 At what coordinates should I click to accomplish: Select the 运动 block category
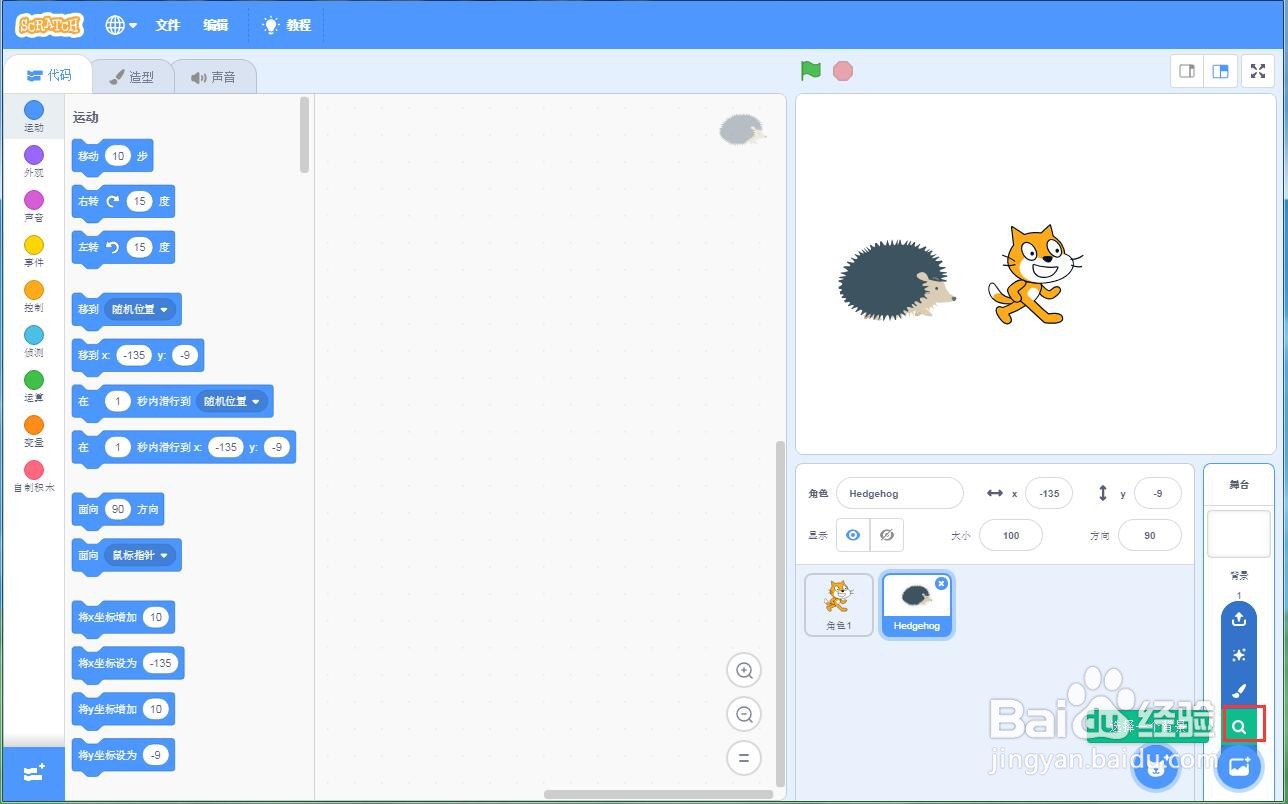[x=34, y=116]
